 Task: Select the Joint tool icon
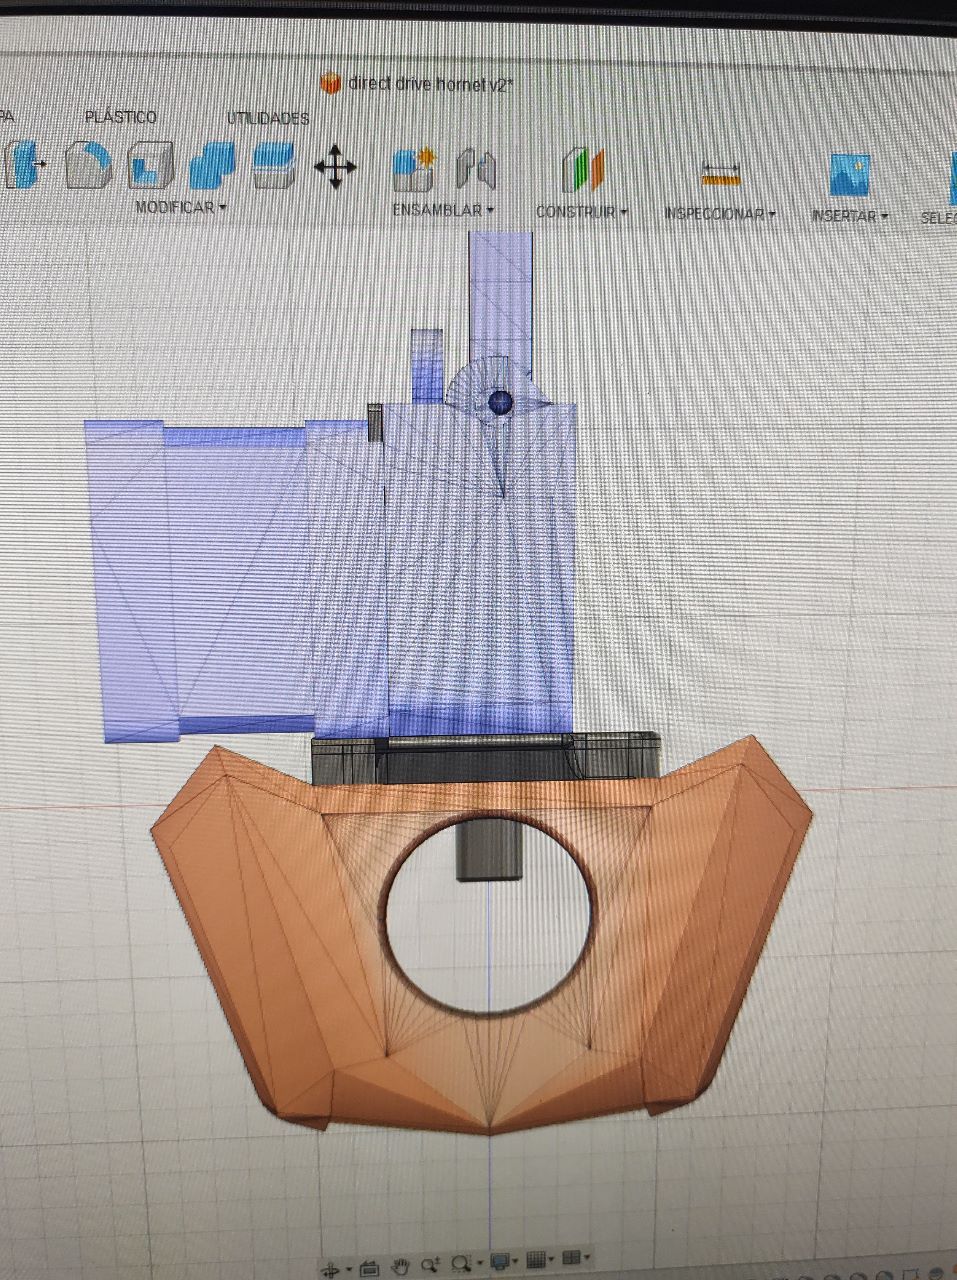tap(477, 168)
